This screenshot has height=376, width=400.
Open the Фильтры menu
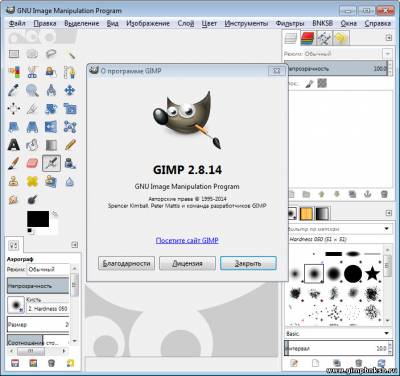click(x=290, y=23)
